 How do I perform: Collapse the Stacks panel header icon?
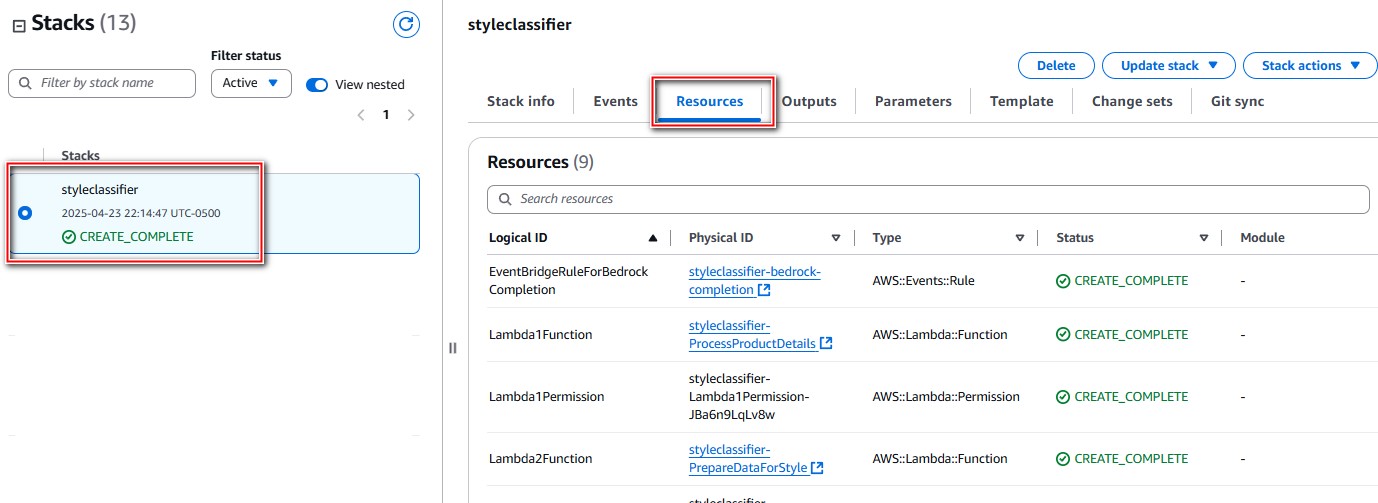pos(18,25)
